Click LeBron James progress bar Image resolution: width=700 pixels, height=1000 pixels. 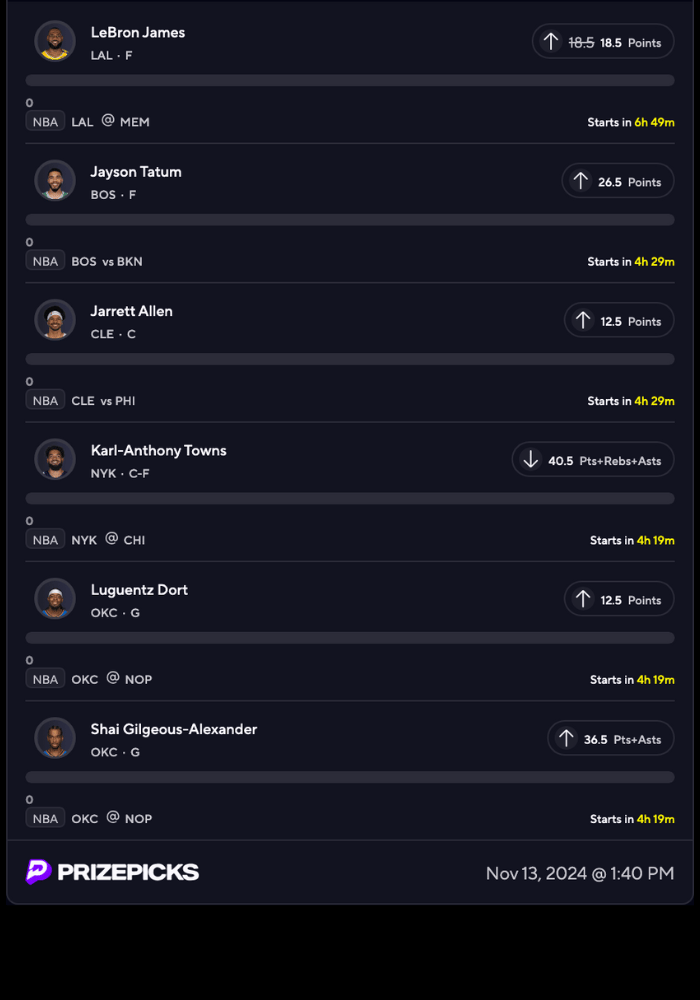tap(350, 80)
